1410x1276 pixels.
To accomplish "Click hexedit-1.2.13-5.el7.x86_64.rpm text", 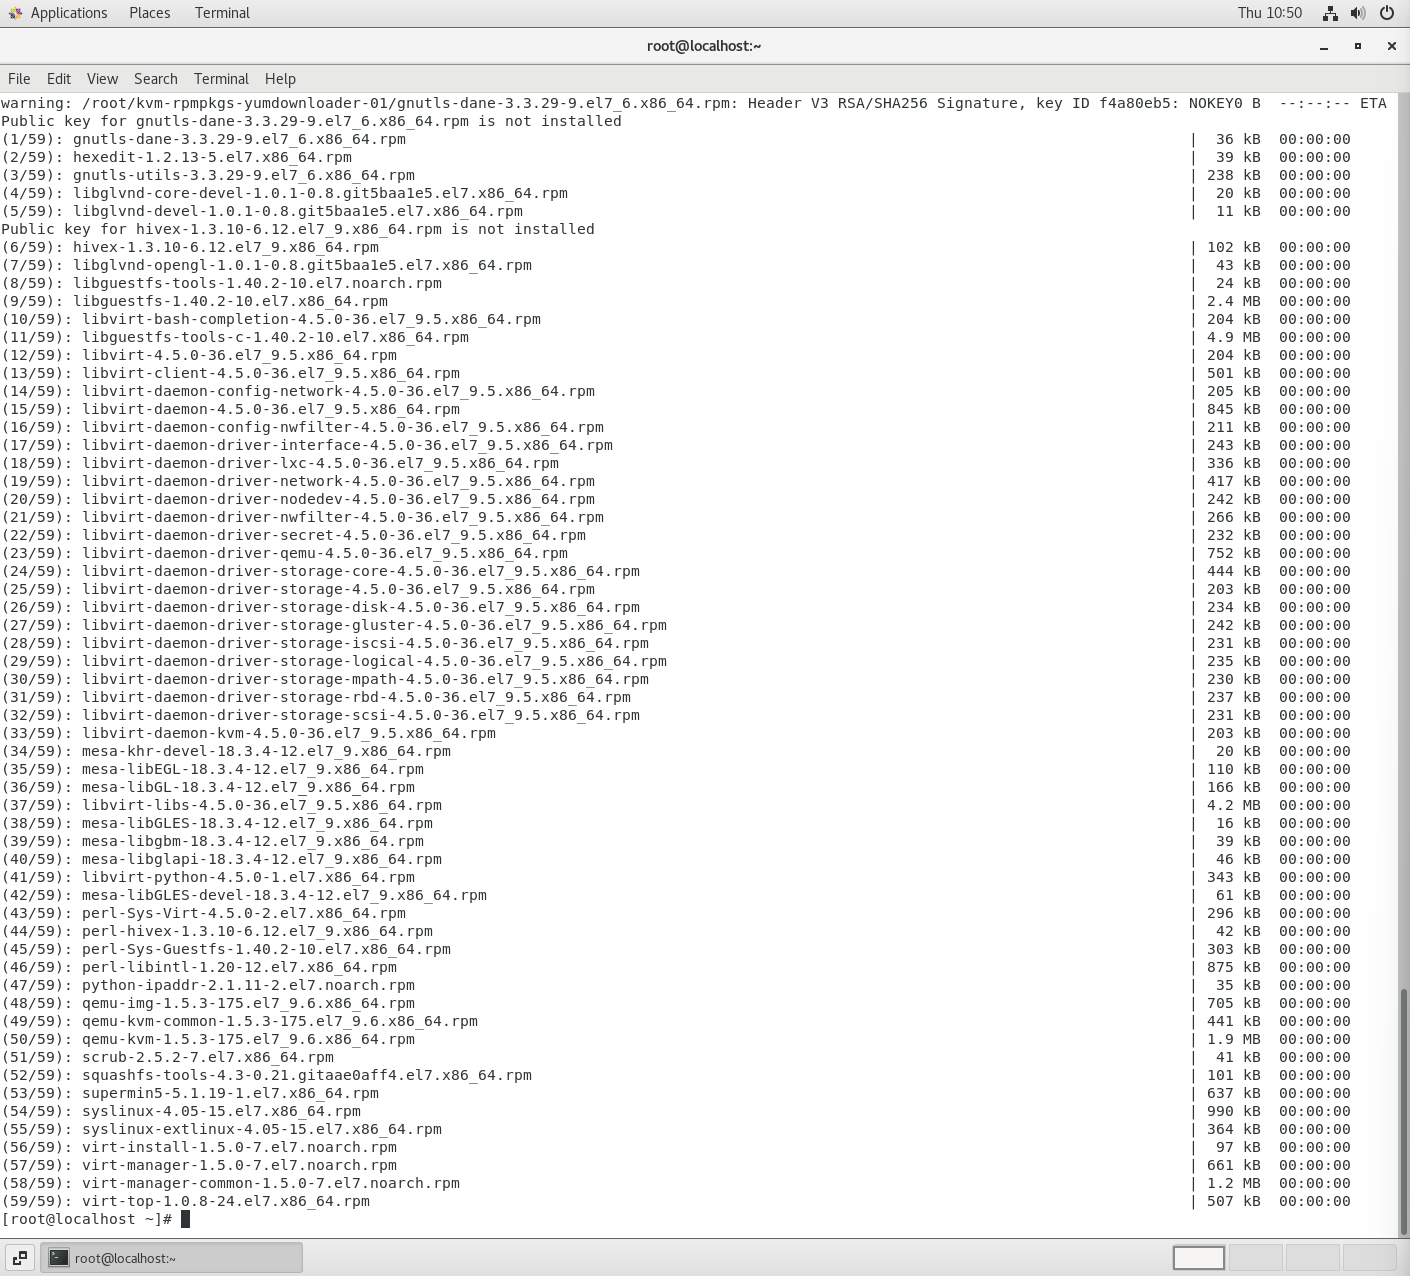I will [212, 157].
